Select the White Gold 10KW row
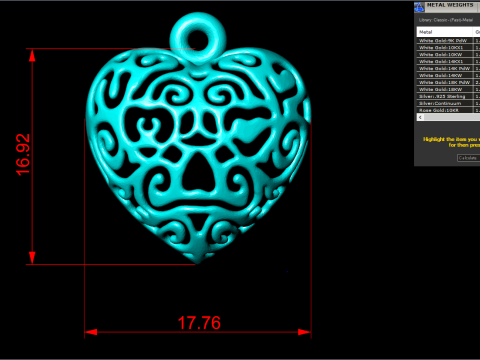The image size is (480, 360). [x=448, y=55]
